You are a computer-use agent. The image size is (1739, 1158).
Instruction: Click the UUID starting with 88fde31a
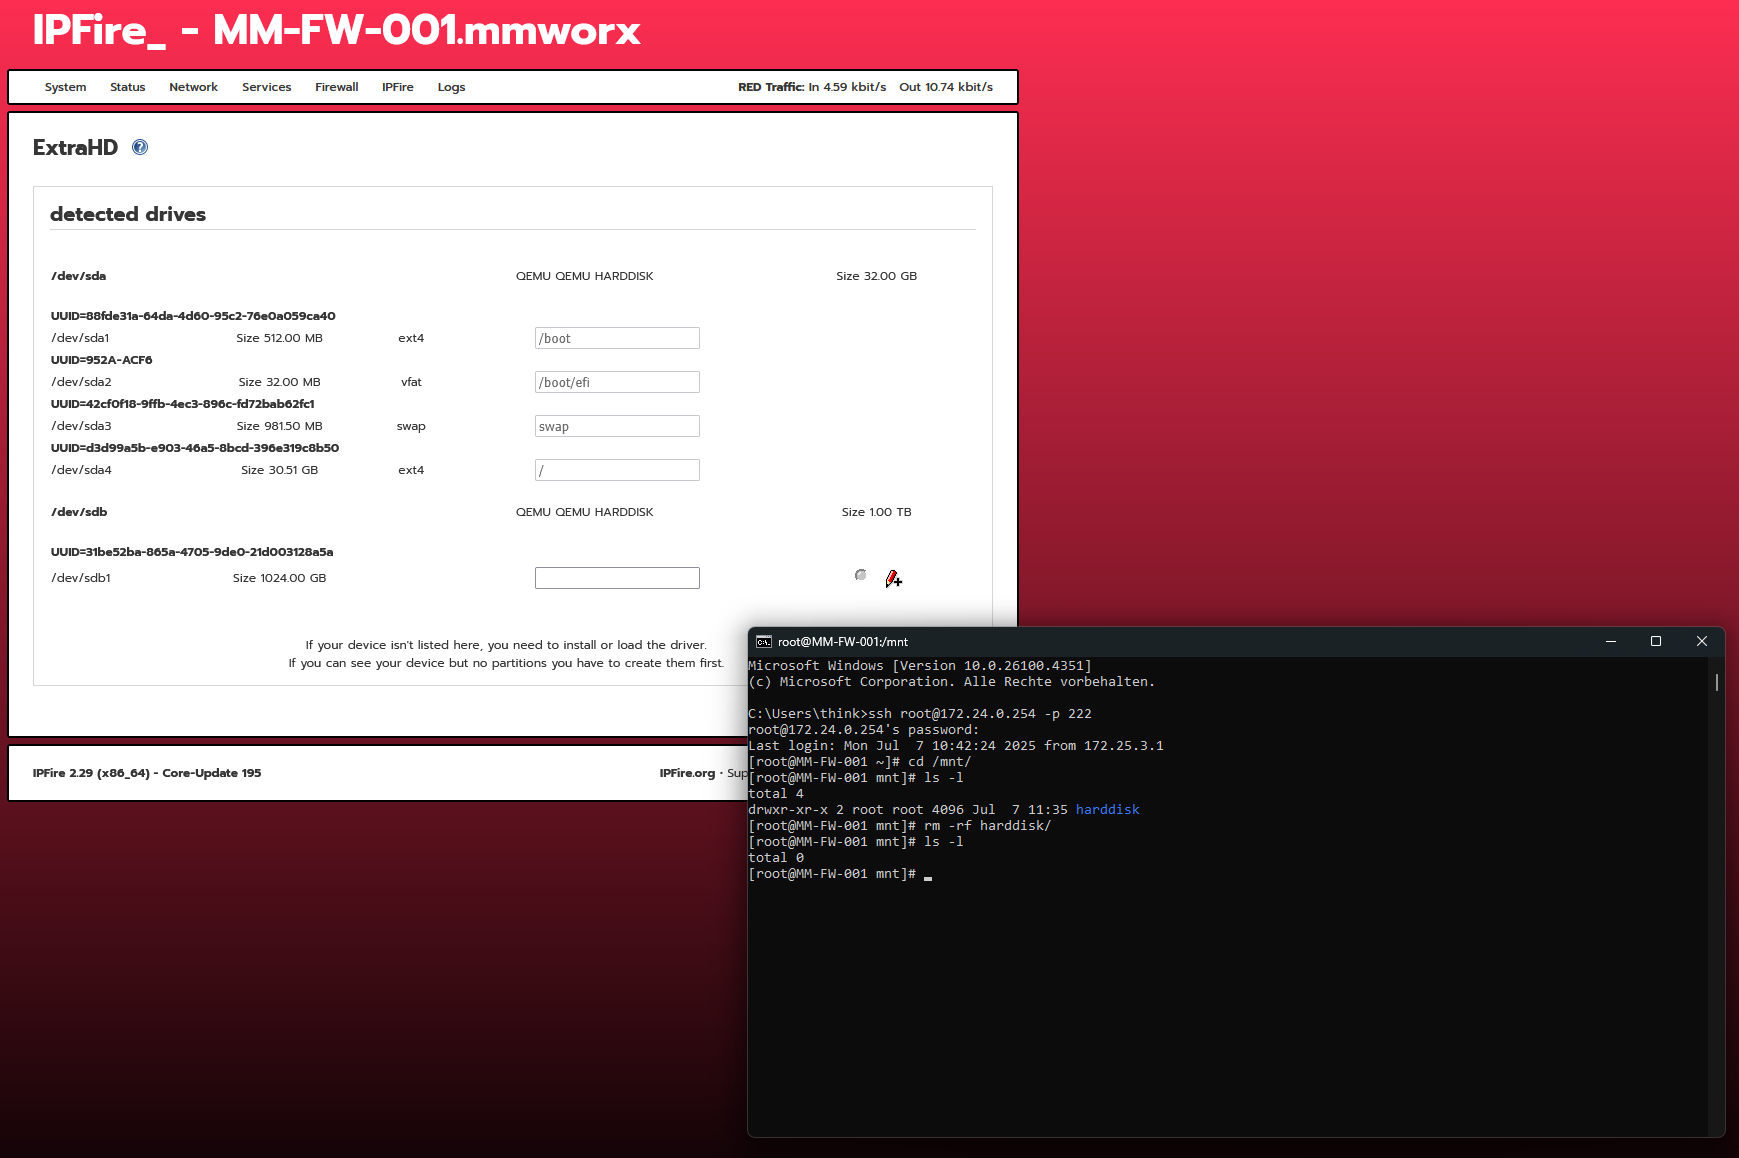point(193,316)
